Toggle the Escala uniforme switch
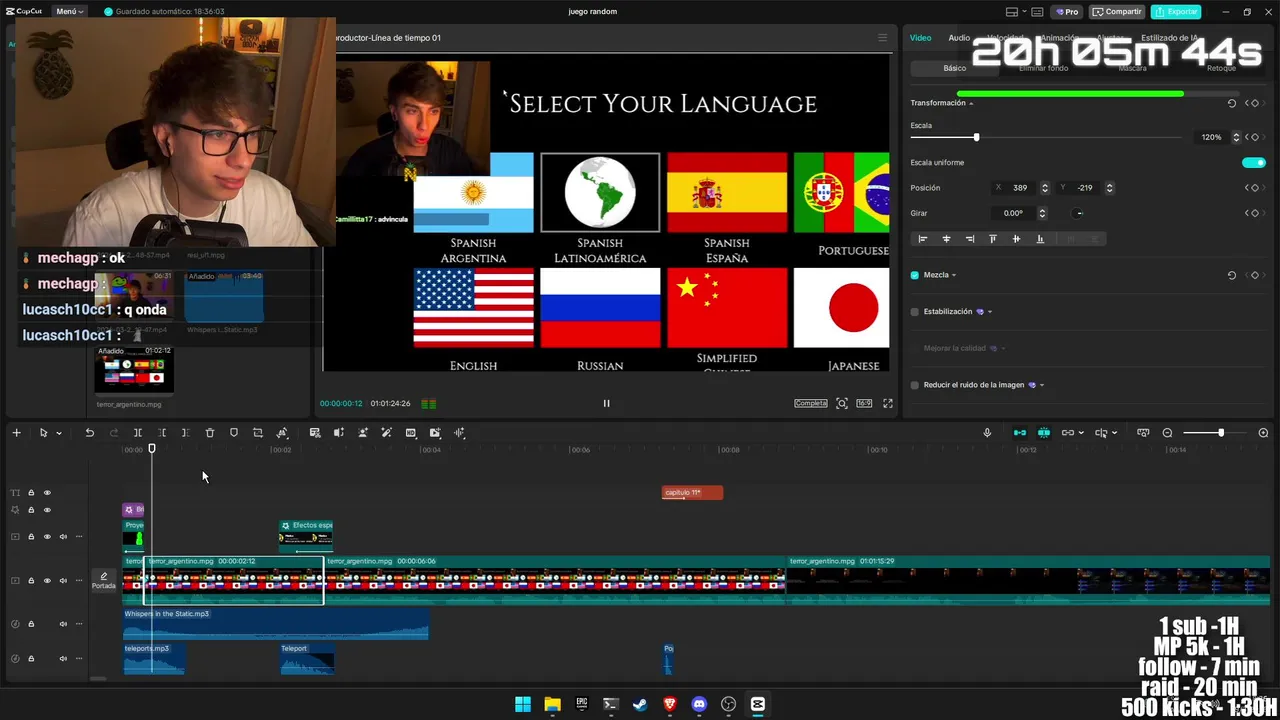 tap(1253, 162)
